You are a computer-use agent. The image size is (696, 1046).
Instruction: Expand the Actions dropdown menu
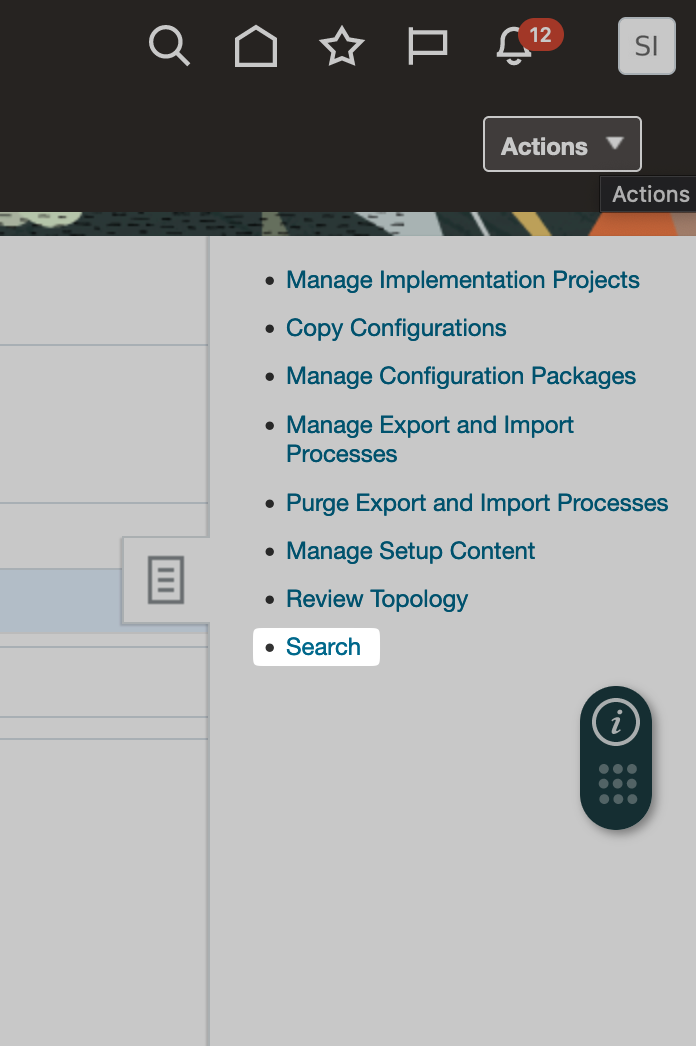click(562, 145)
